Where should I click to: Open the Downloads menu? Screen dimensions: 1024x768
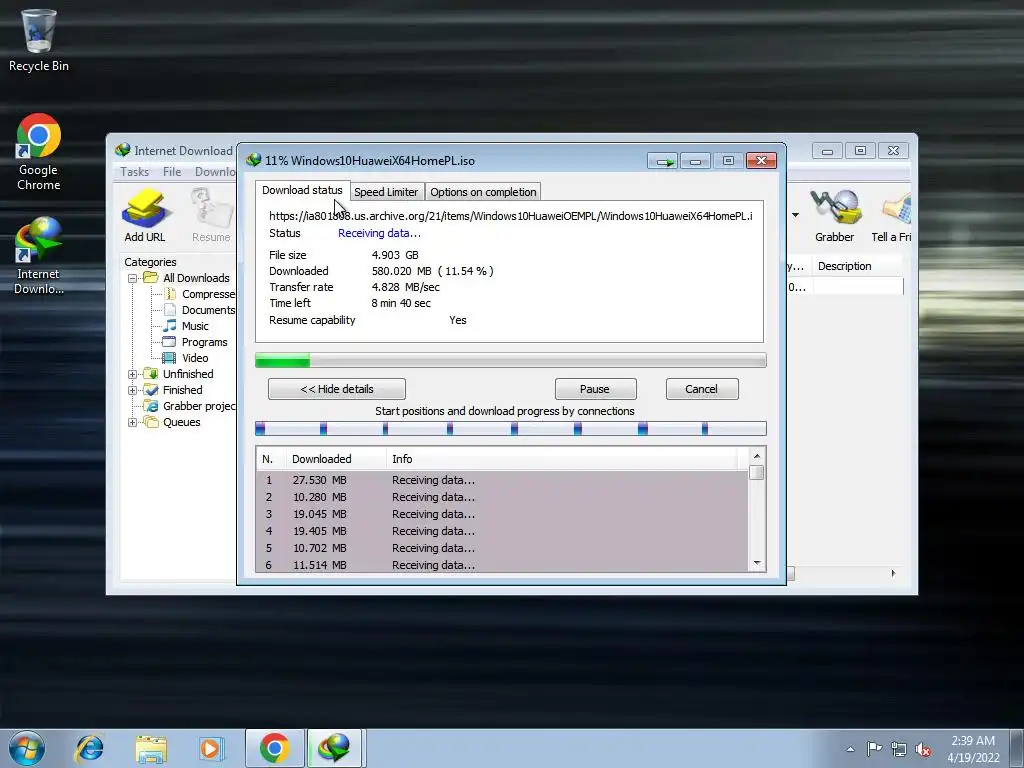click(x=215, y=172)
